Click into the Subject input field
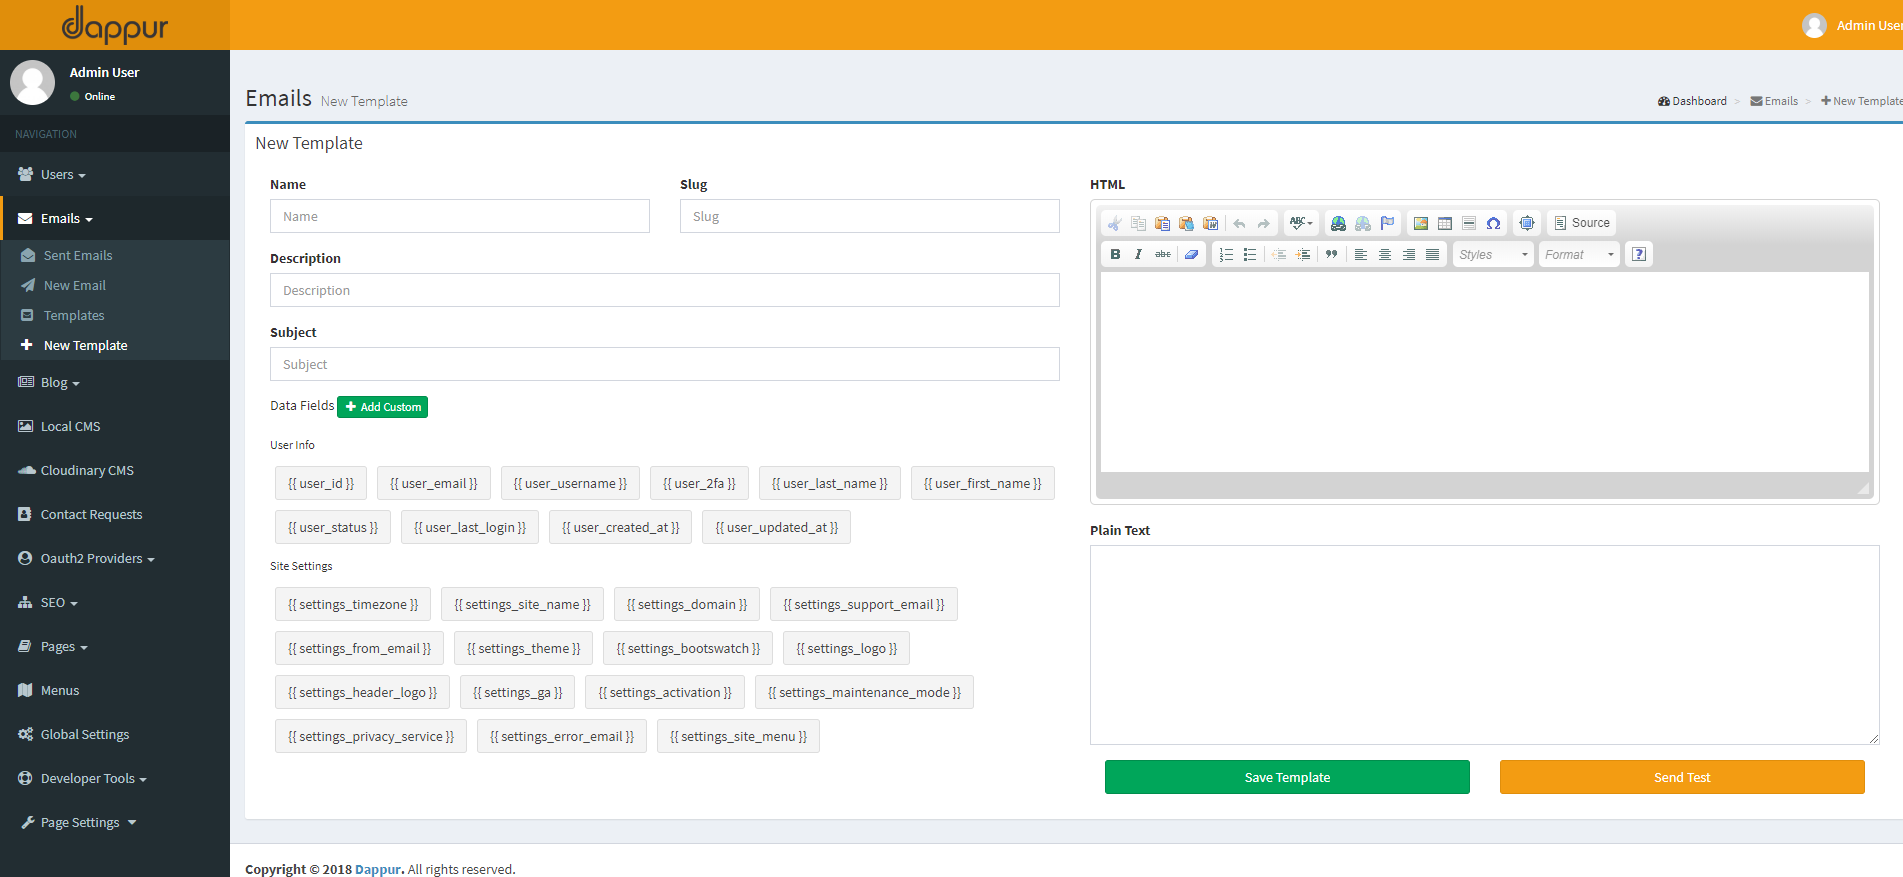Image resolution: width=1903 pixels, height=877 pixels. (664, 365)
